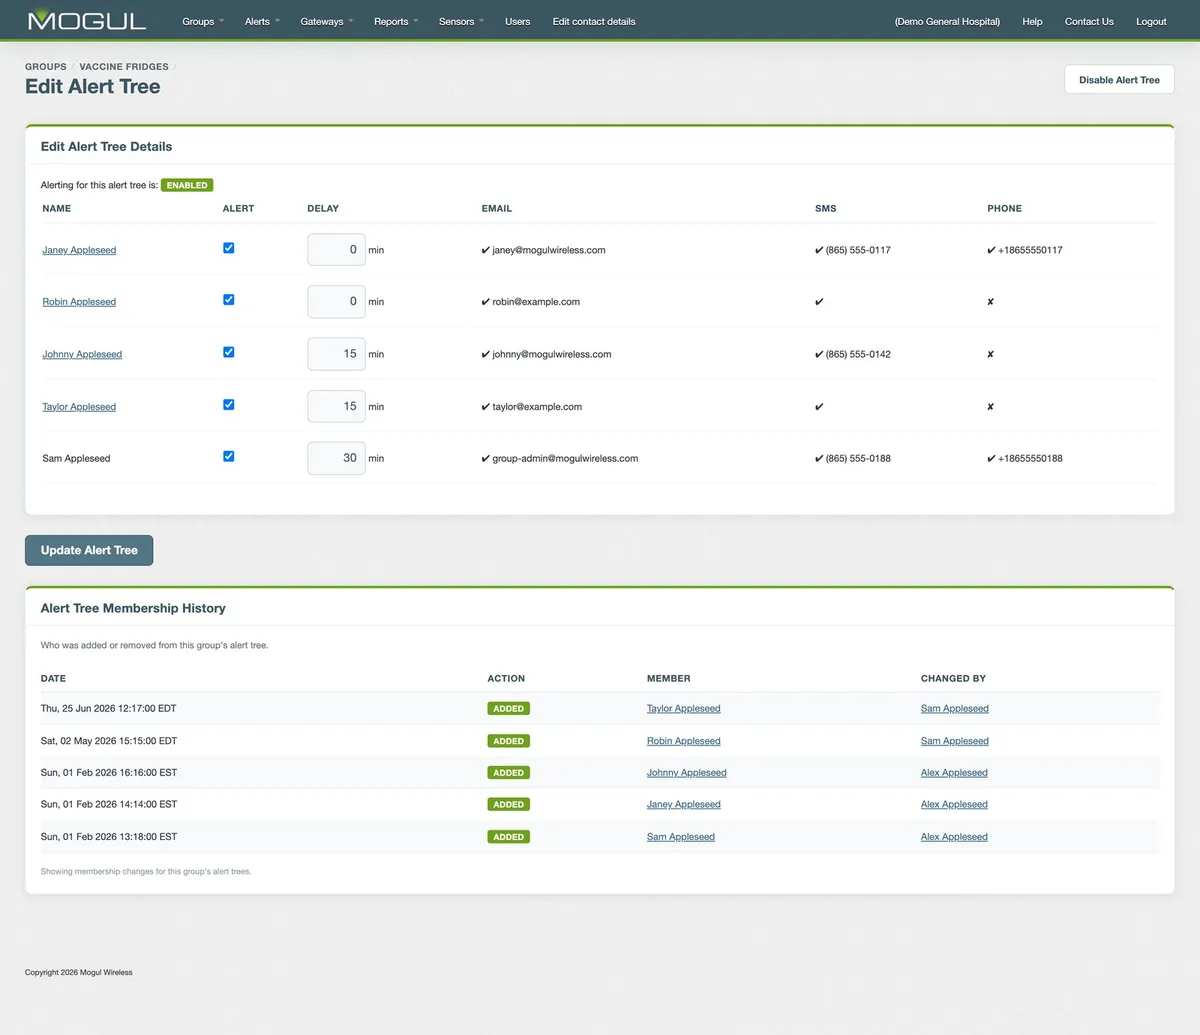Image resolution: width=1200 pixels, height=1035 pixels.
Task: Click SMS number (865) 555-0117
Action: (858, 250)
